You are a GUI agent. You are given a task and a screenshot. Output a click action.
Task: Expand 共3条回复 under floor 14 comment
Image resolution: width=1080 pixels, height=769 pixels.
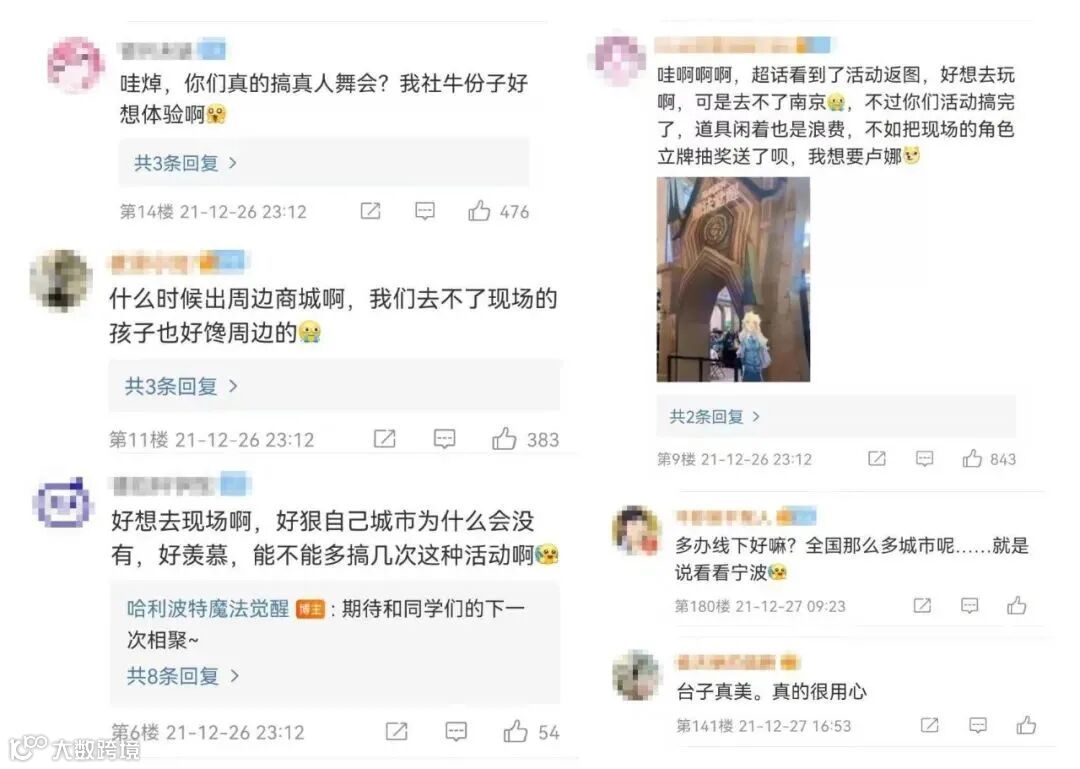(185, 163)
